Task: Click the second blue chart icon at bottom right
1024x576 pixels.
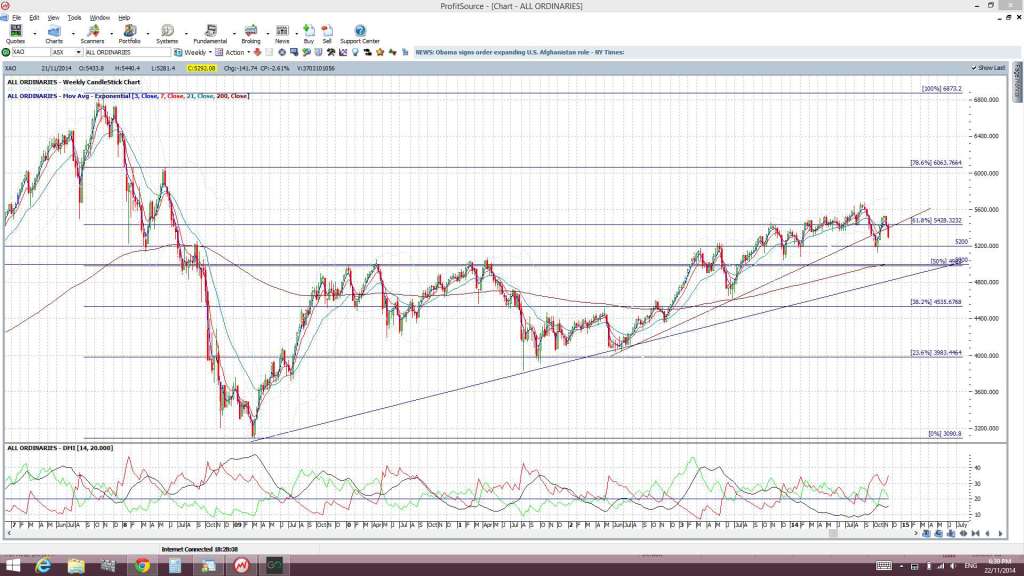Action: click(x=938, y=534)
